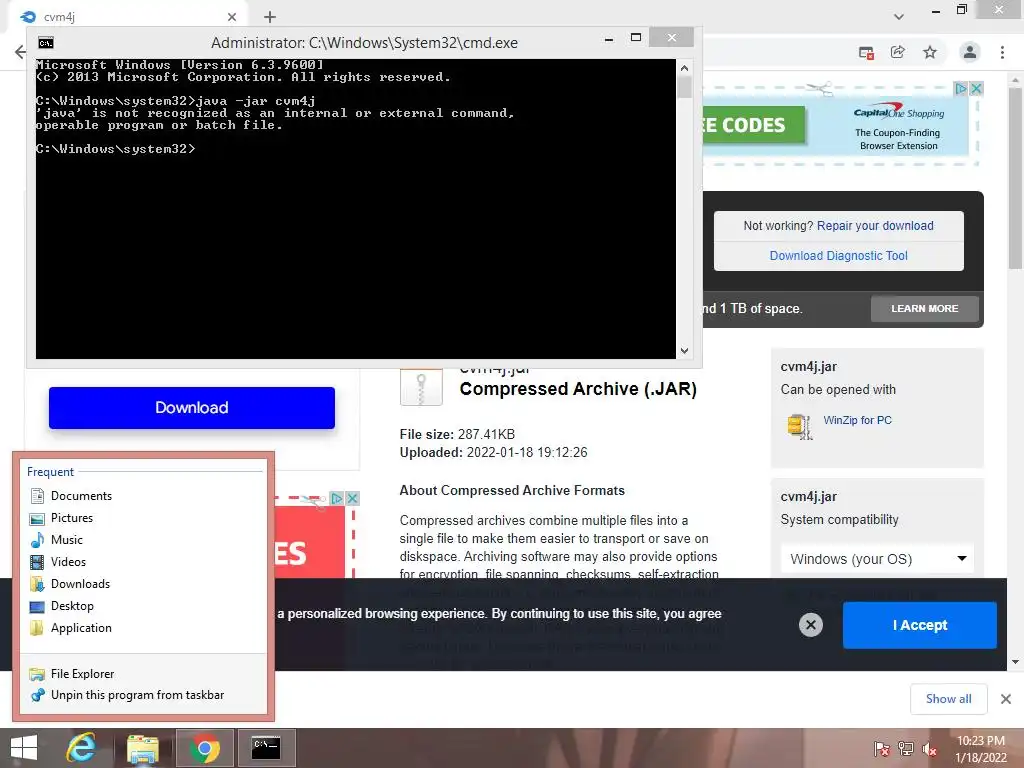Show the taskbar clock and date
The width and height of the screenshot is (1024, 768).
pyautogui.click(x=980, y=748)
